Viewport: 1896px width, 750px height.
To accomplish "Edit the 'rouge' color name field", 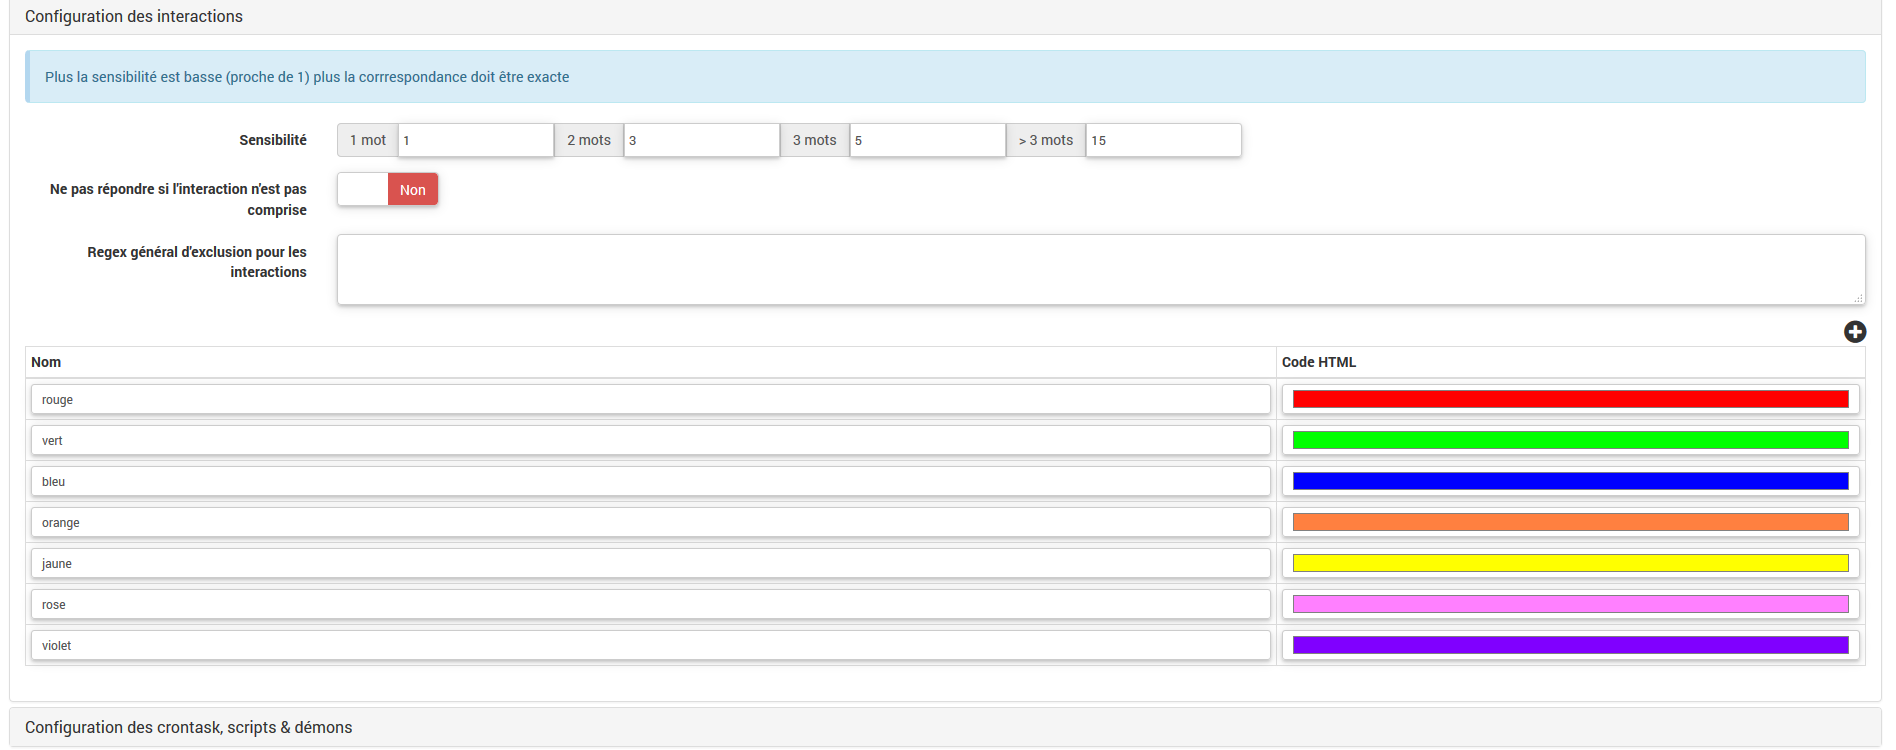I will pos(650,400).
